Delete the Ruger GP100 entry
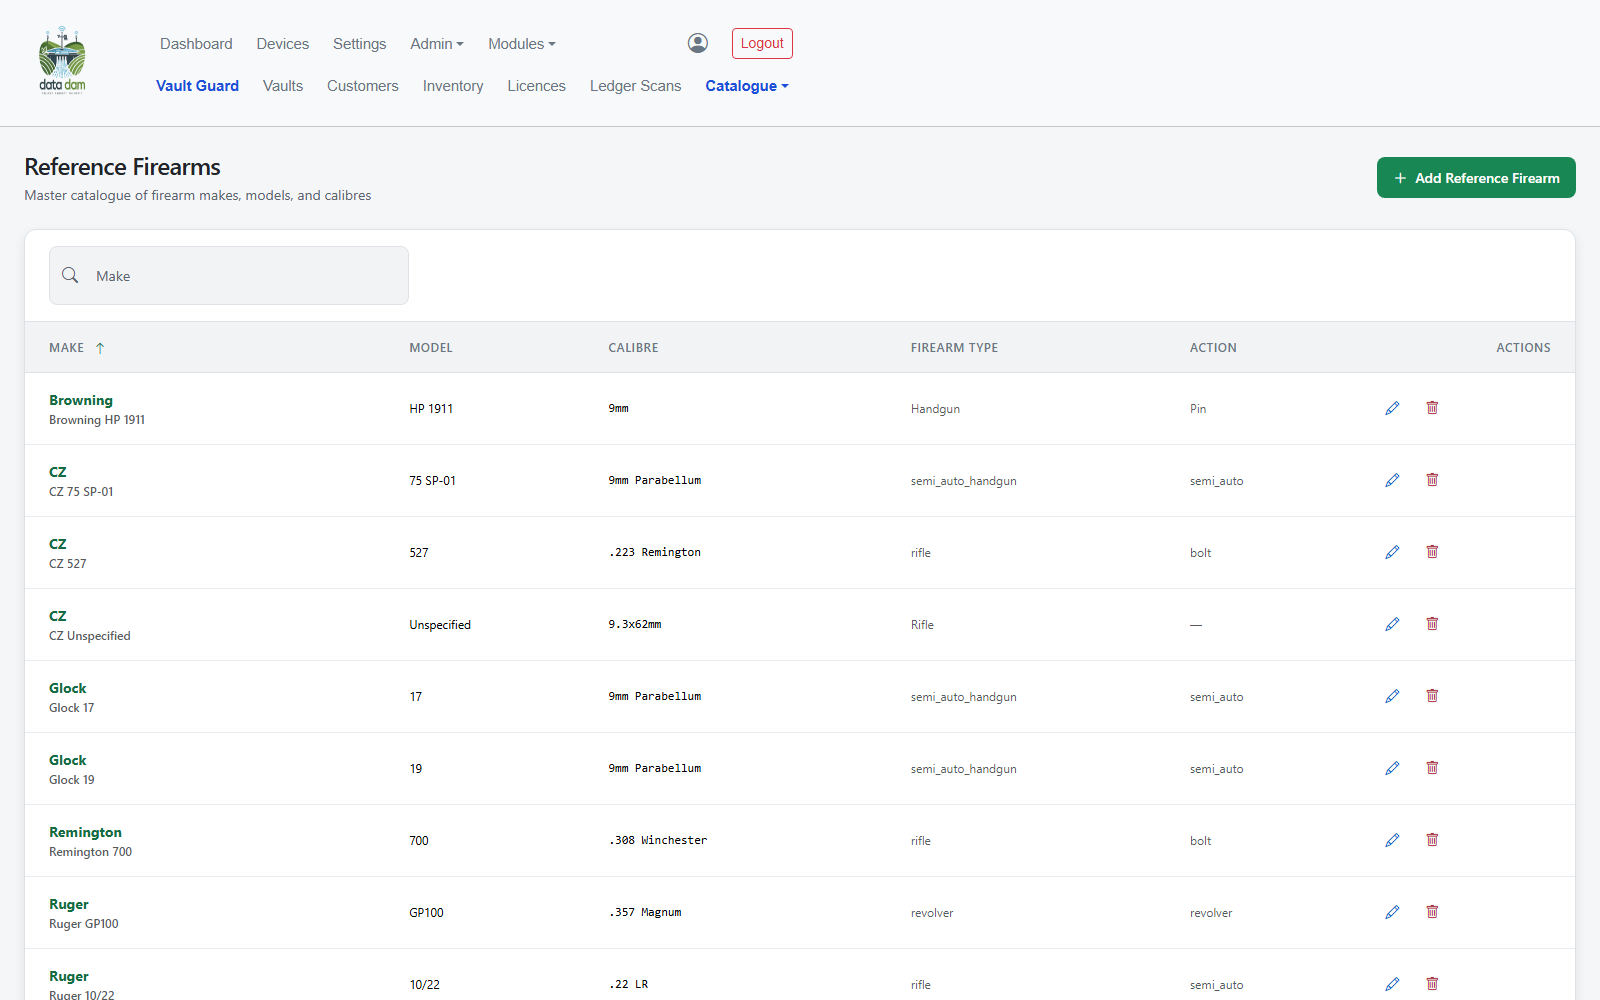The width and height of the screenshot is (1600, 1000). (x=1432, y=912)
